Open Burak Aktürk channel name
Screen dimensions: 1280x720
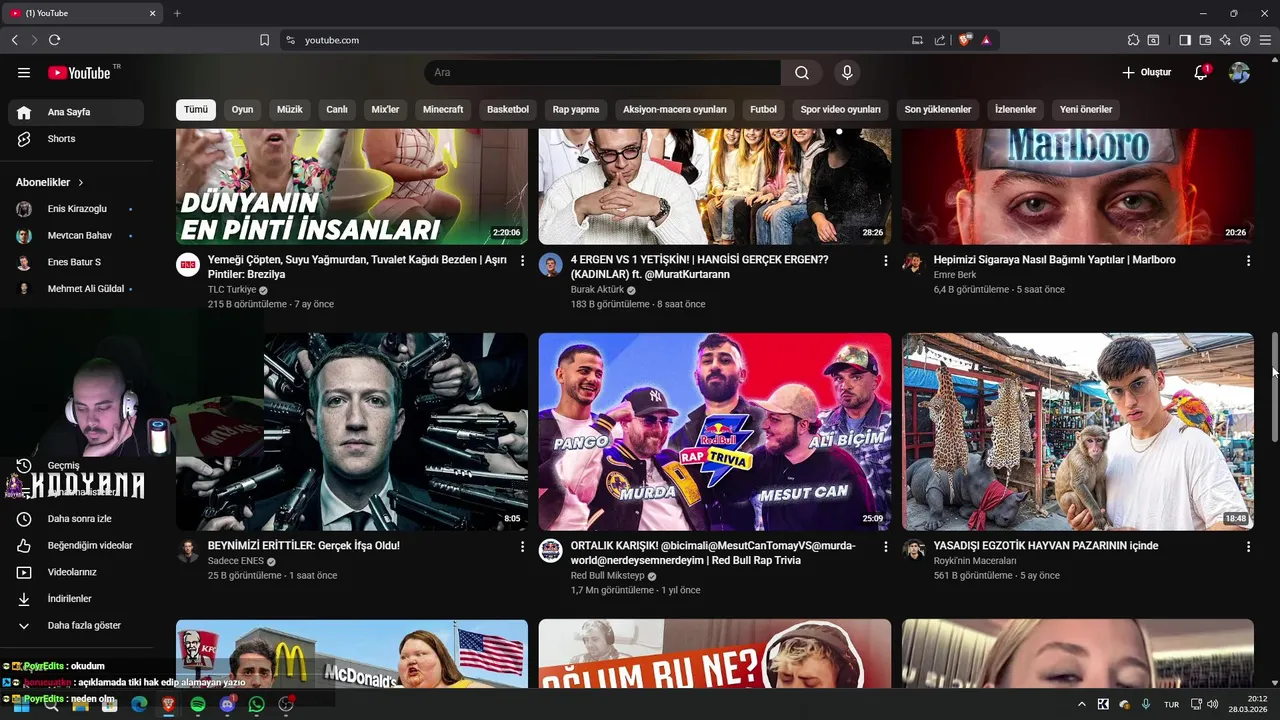597,290
